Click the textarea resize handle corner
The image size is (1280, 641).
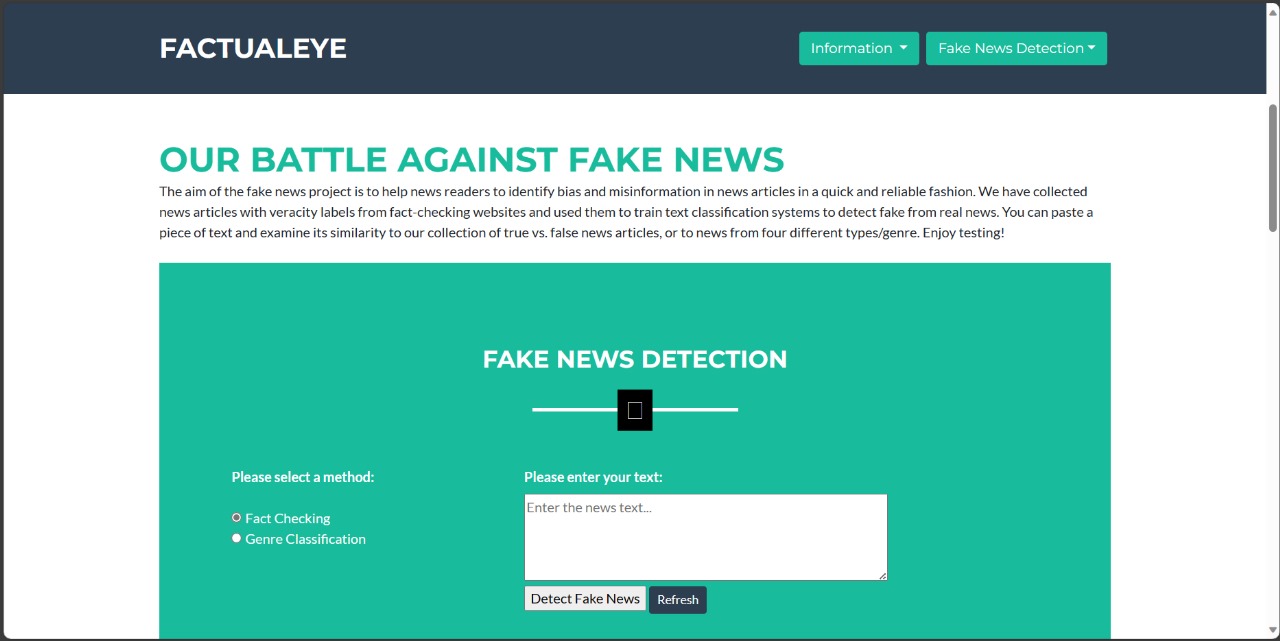point(882,575)
